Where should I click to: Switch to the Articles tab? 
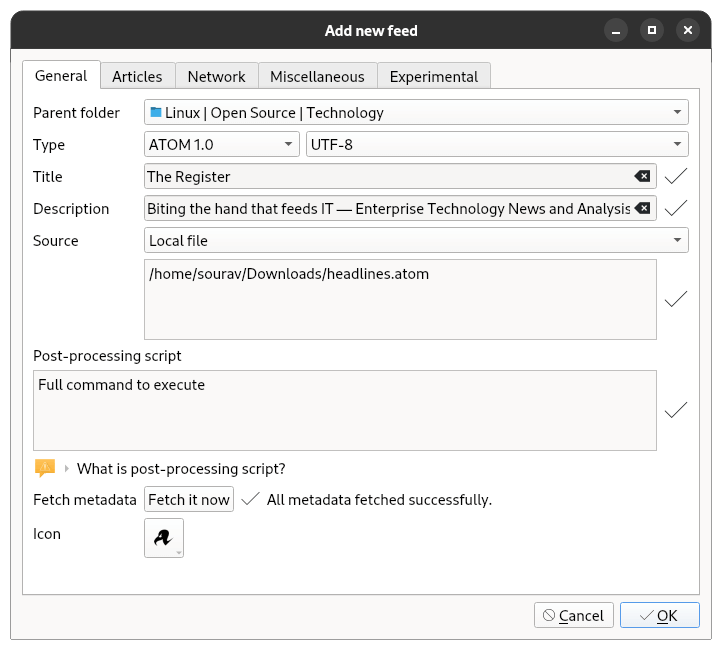pos(137,77)
